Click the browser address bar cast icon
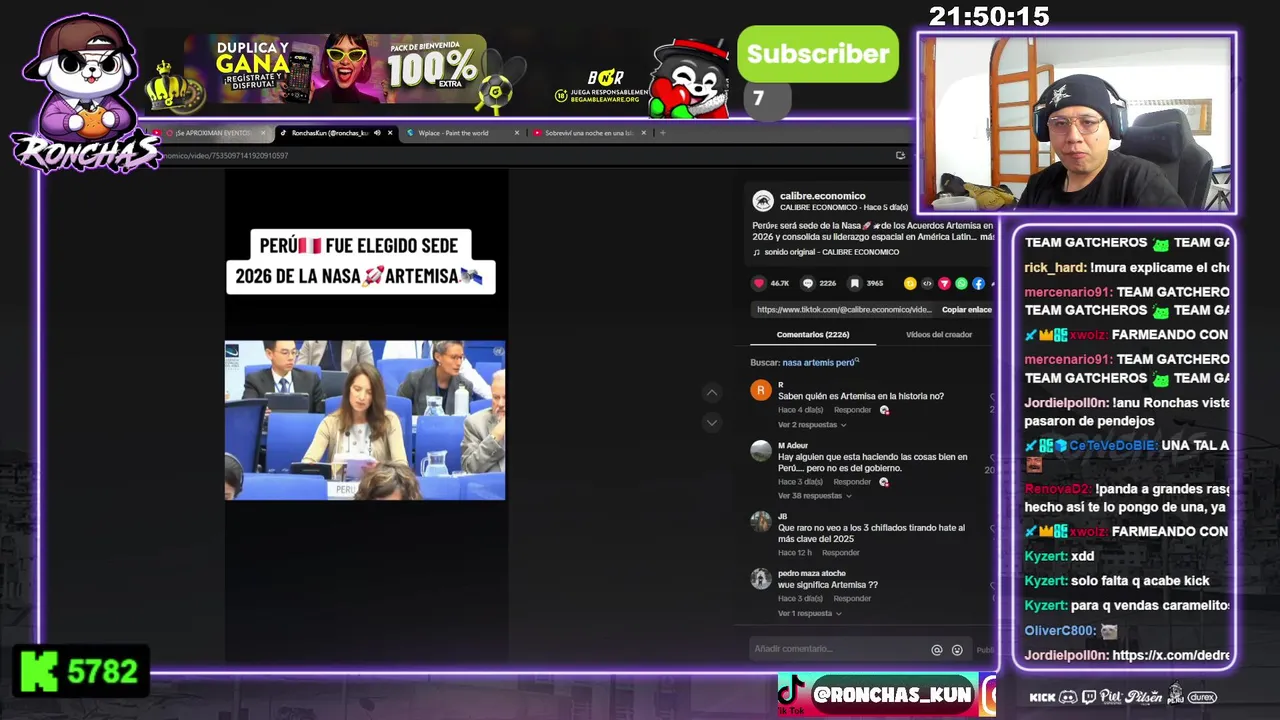Image resolution: width=1280 pixels, height=720 pixels. (900, 155)
